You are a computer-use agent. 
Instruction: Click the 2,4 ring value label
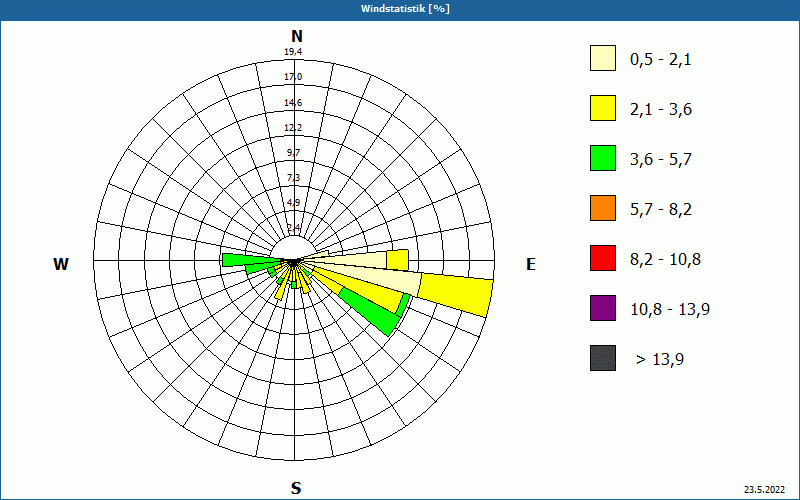coord(293,227)
